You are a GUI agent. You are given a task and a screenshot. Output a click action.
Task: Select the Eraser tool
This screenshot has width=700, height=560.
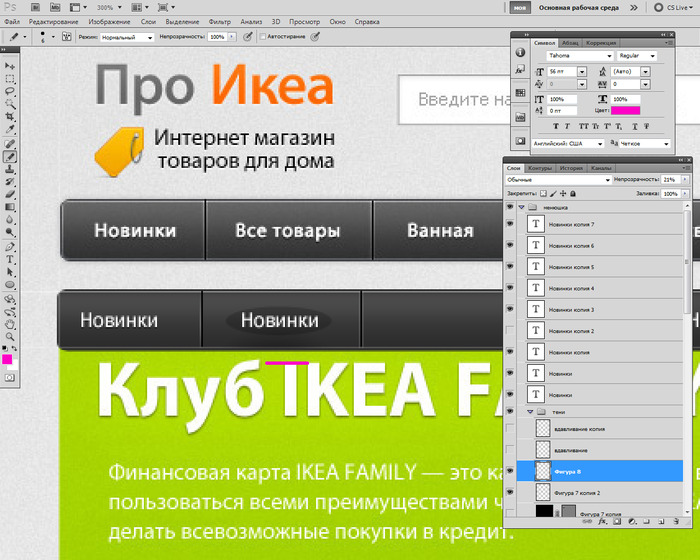point(9,194)
